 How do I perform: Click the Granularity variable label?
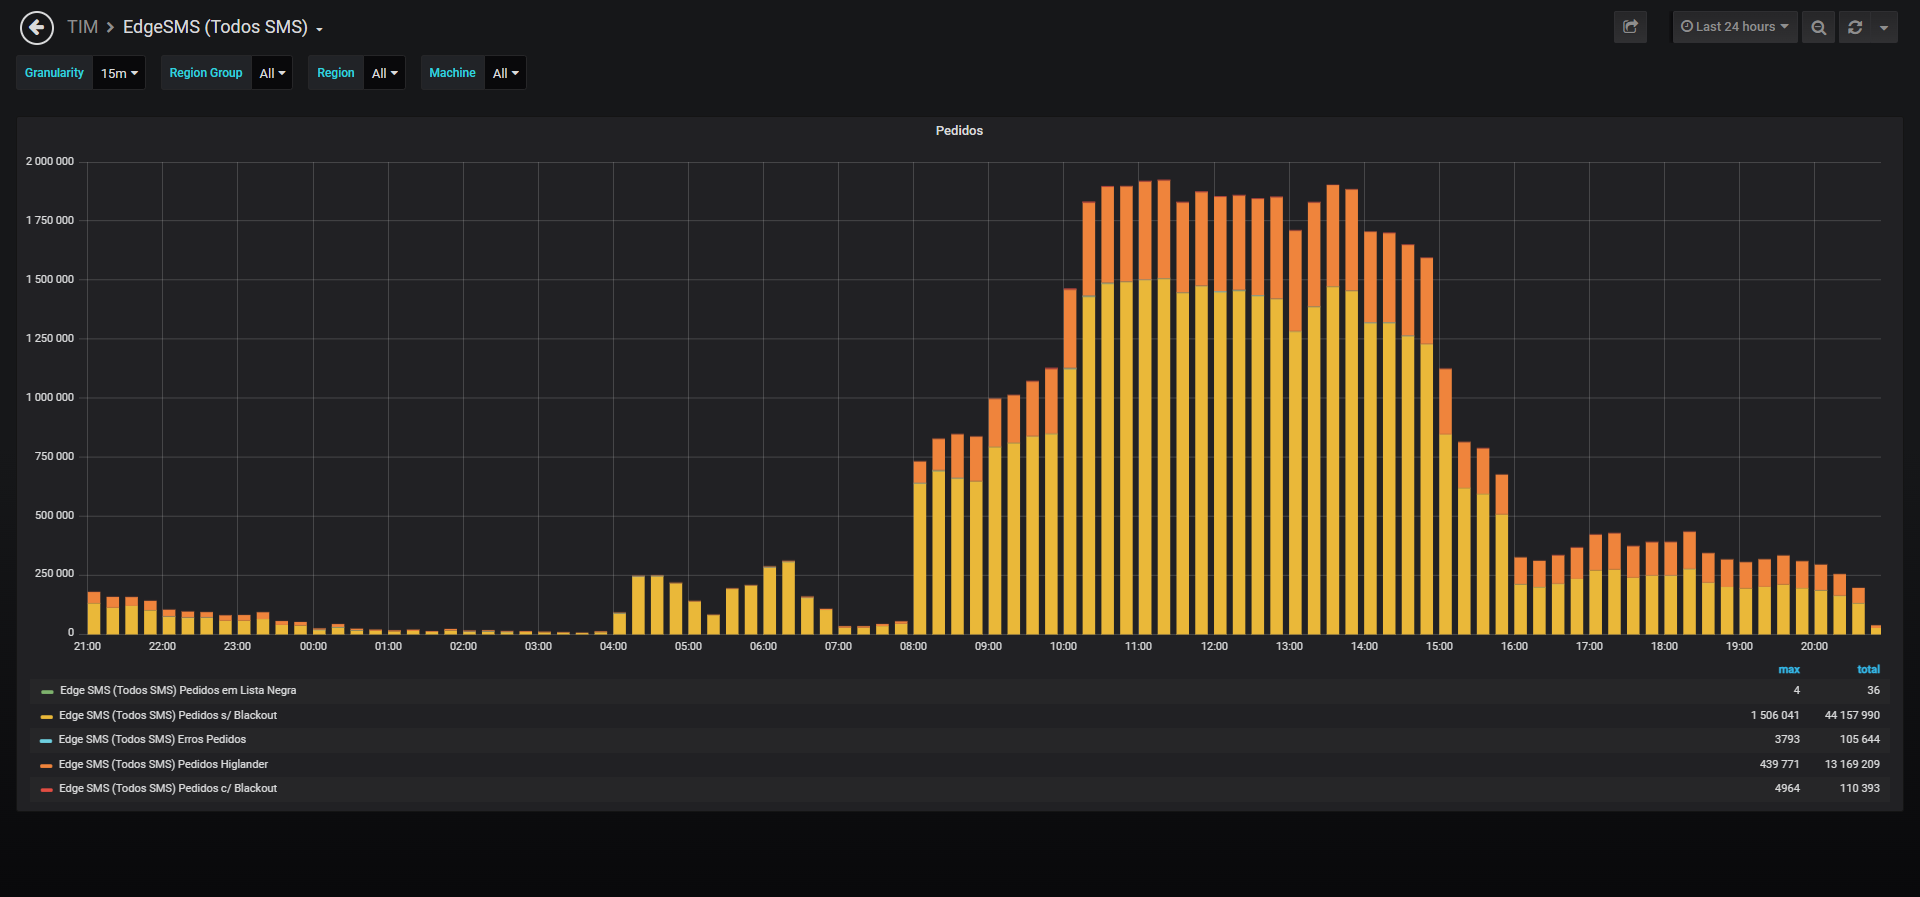54,73
